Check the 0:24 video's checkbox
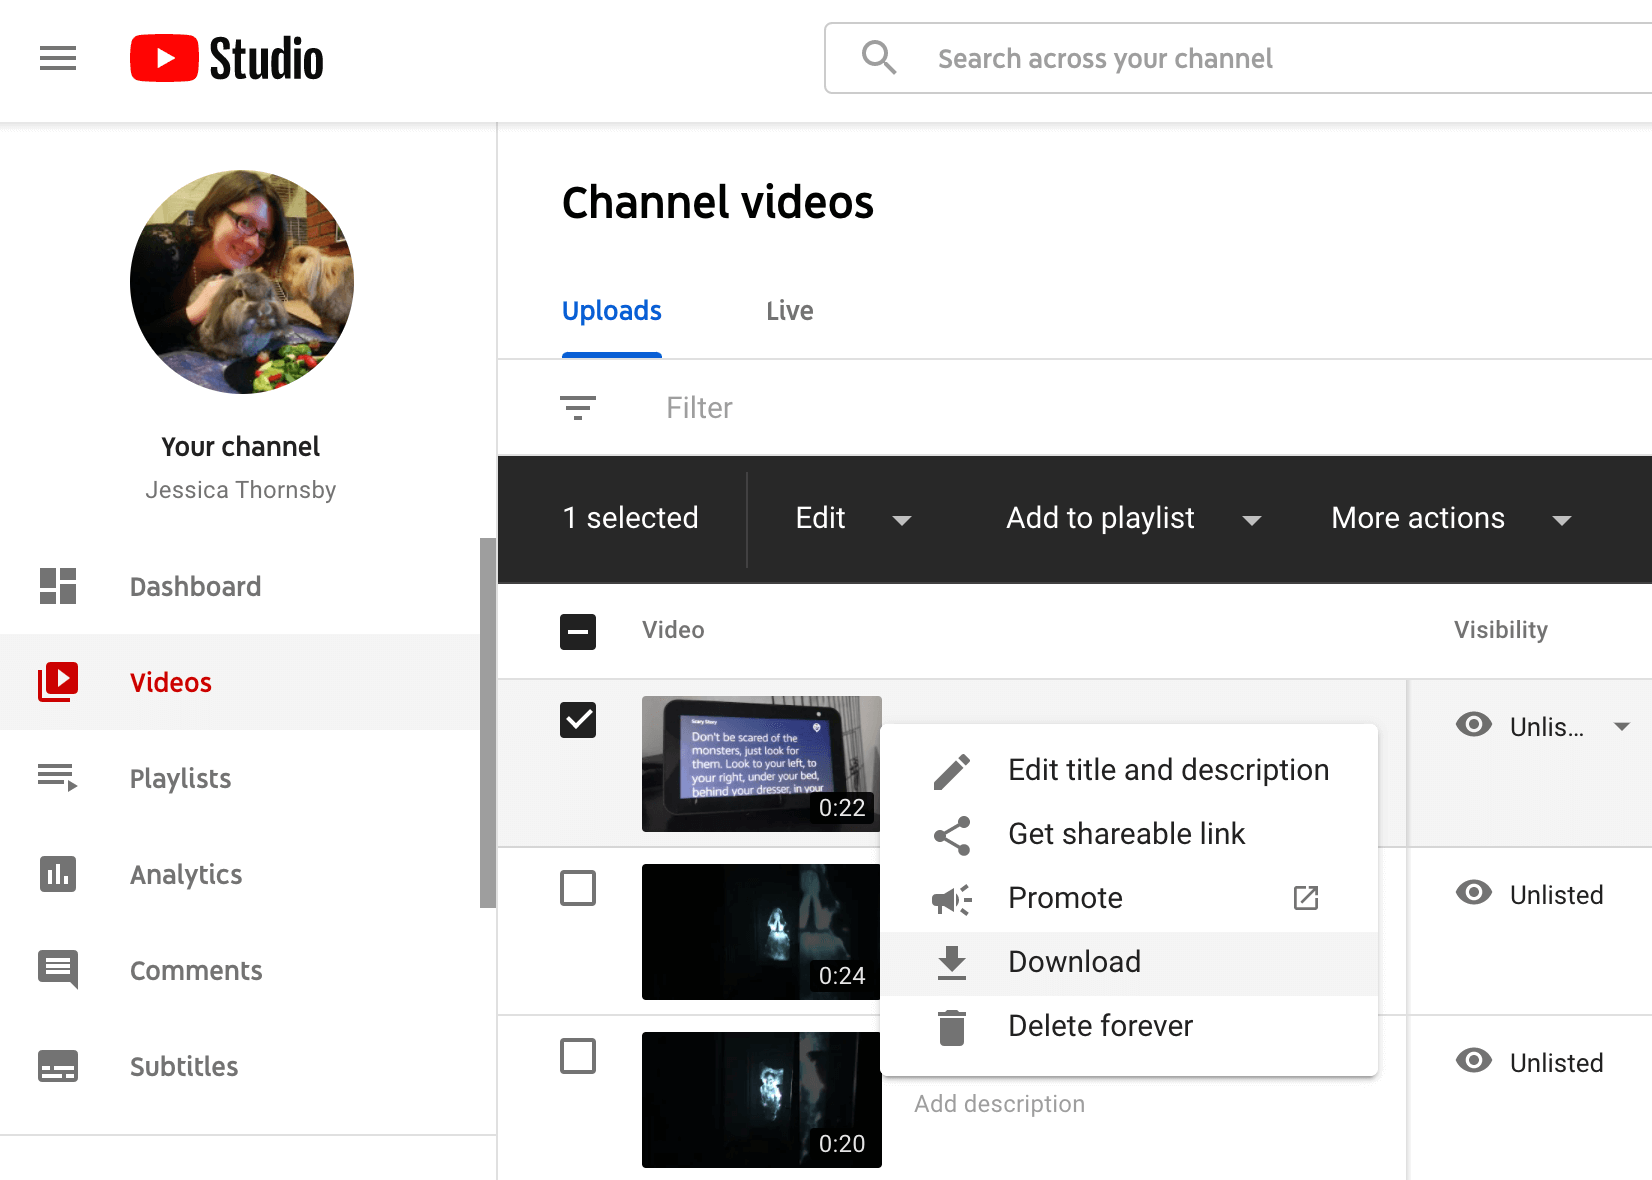 click(x=578, y=887)
